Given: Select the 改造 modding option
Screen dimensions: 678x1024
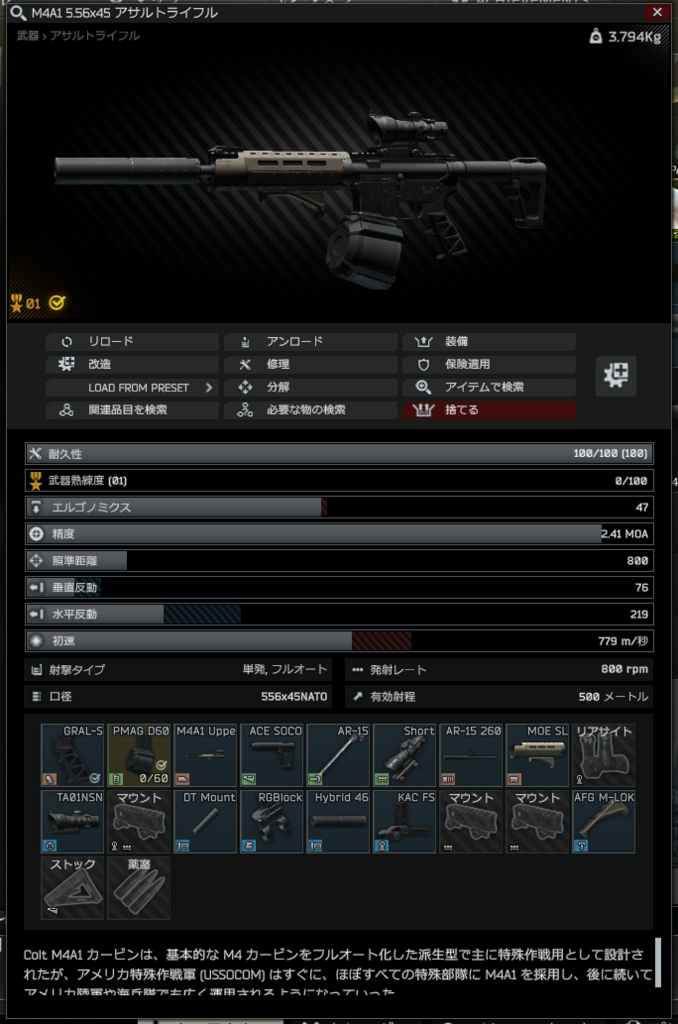Looking at the screenshot, I should 132,364.
